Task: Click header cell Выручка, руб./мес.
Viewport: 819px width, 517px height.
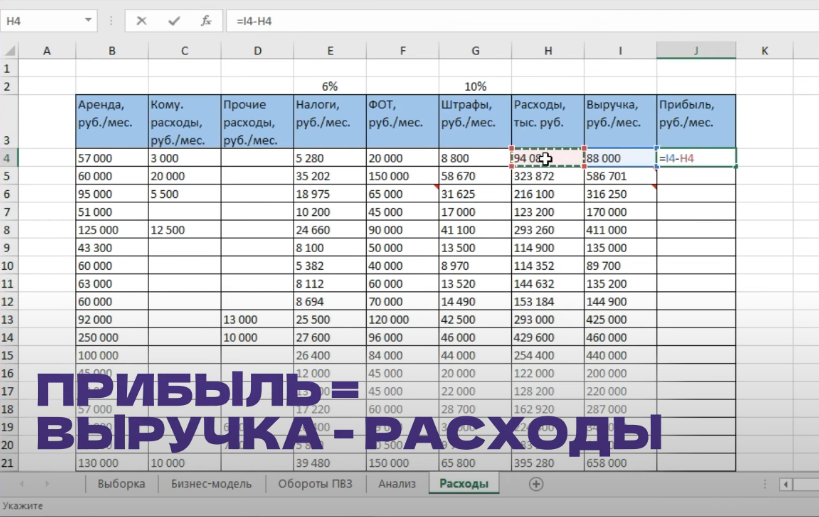Action: [x=621, y=122]
